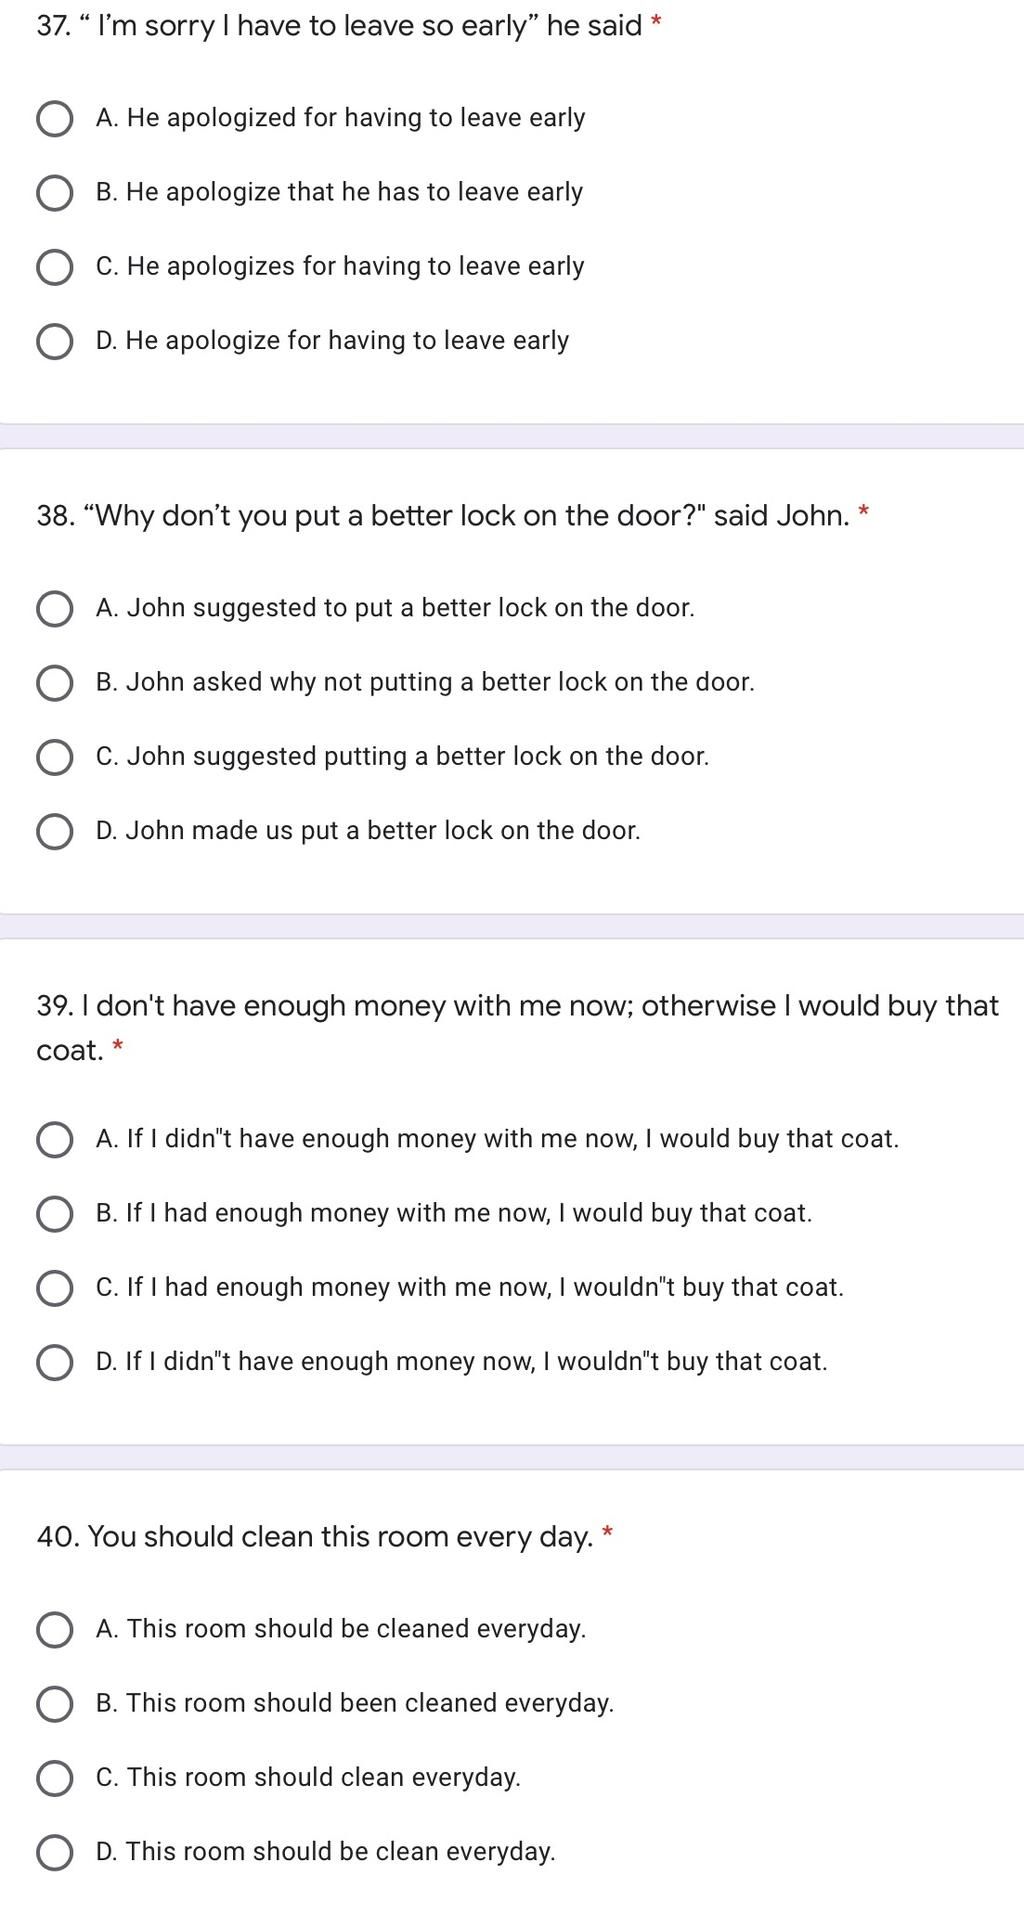
Task: Choose 'John made us put a better lock'
Action: pyautogui.click(x=54, y=831)
